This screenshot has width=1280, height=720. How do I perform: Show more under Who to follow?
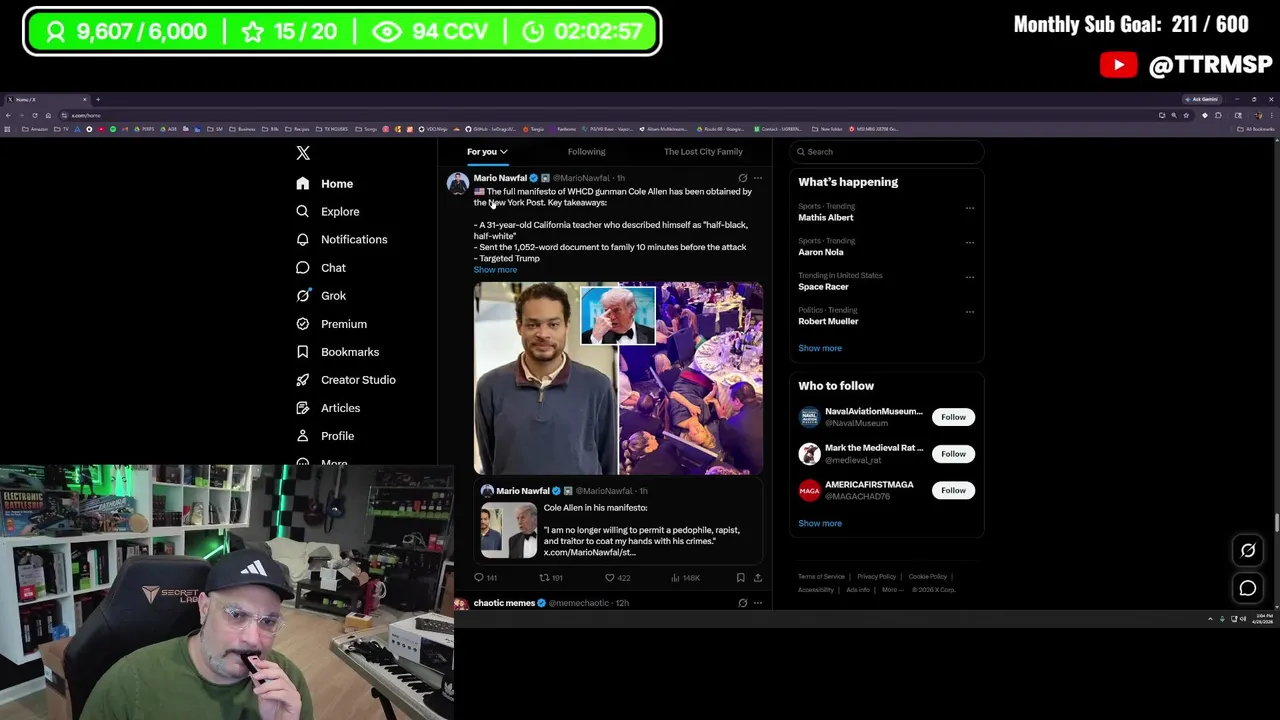[x=820, y=523]
